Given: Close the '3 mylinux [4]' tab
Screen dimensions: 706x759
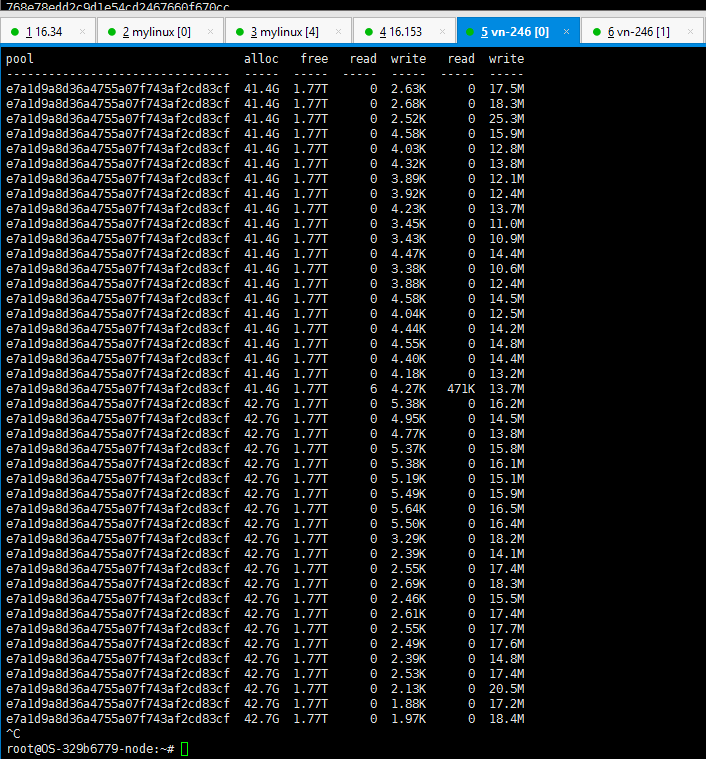Looking at the screenshot, I should coord(338,32).
